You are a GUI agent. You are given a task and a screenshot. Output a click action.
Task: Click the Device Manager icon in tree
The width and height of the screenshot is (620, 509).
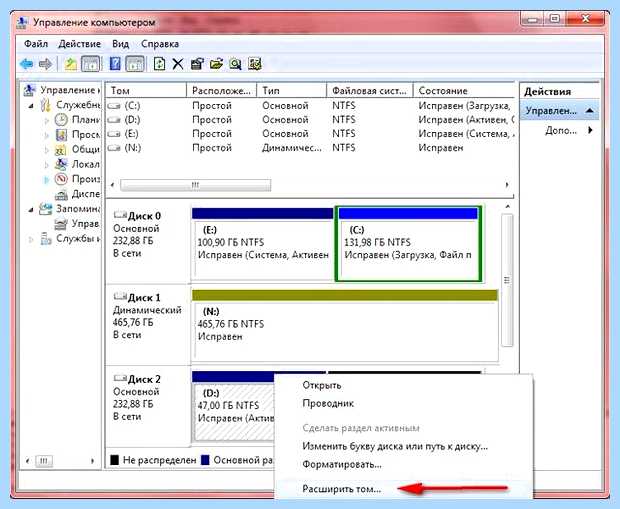[x=61, y=194]
